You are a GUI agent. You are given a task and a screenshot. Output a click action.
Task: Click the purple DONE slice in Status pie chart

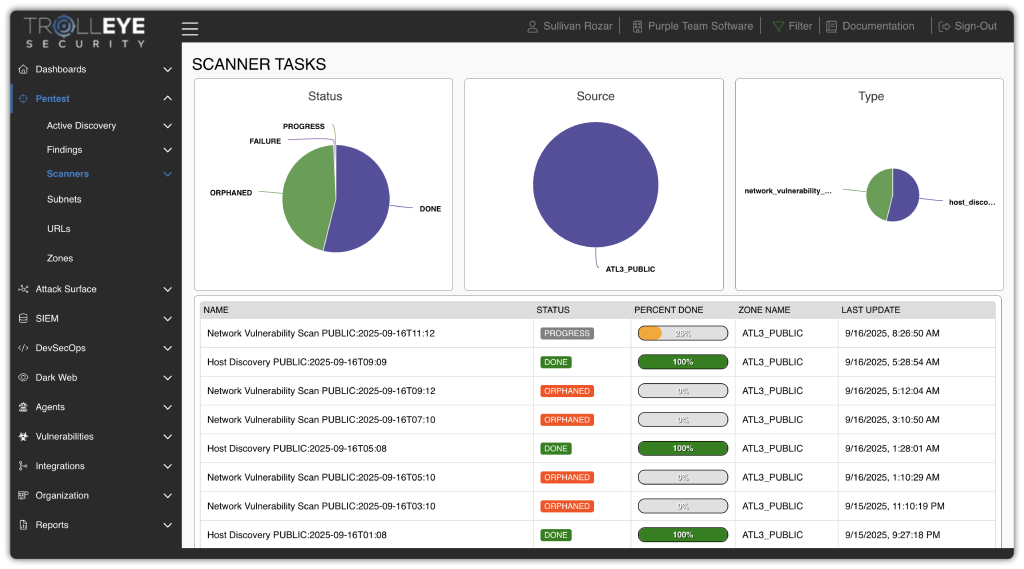pos(360,210)
